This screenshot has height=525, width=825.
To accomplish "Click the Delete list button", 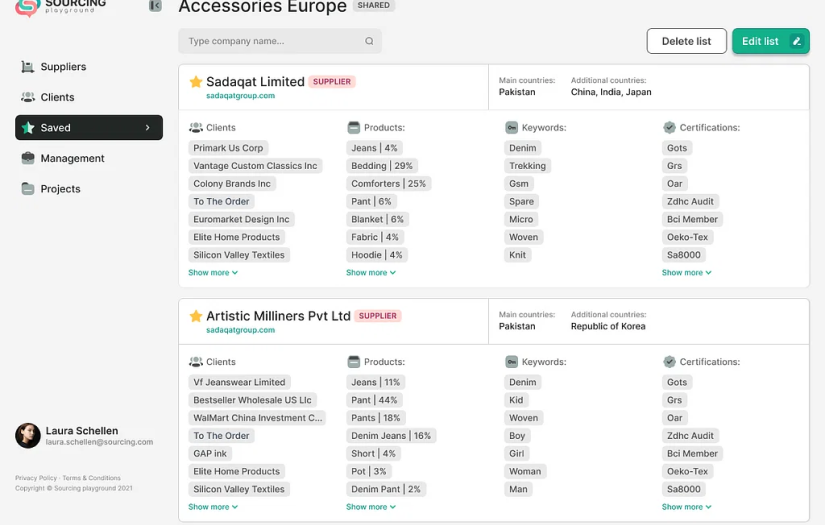I will click(x=686, y=41).
